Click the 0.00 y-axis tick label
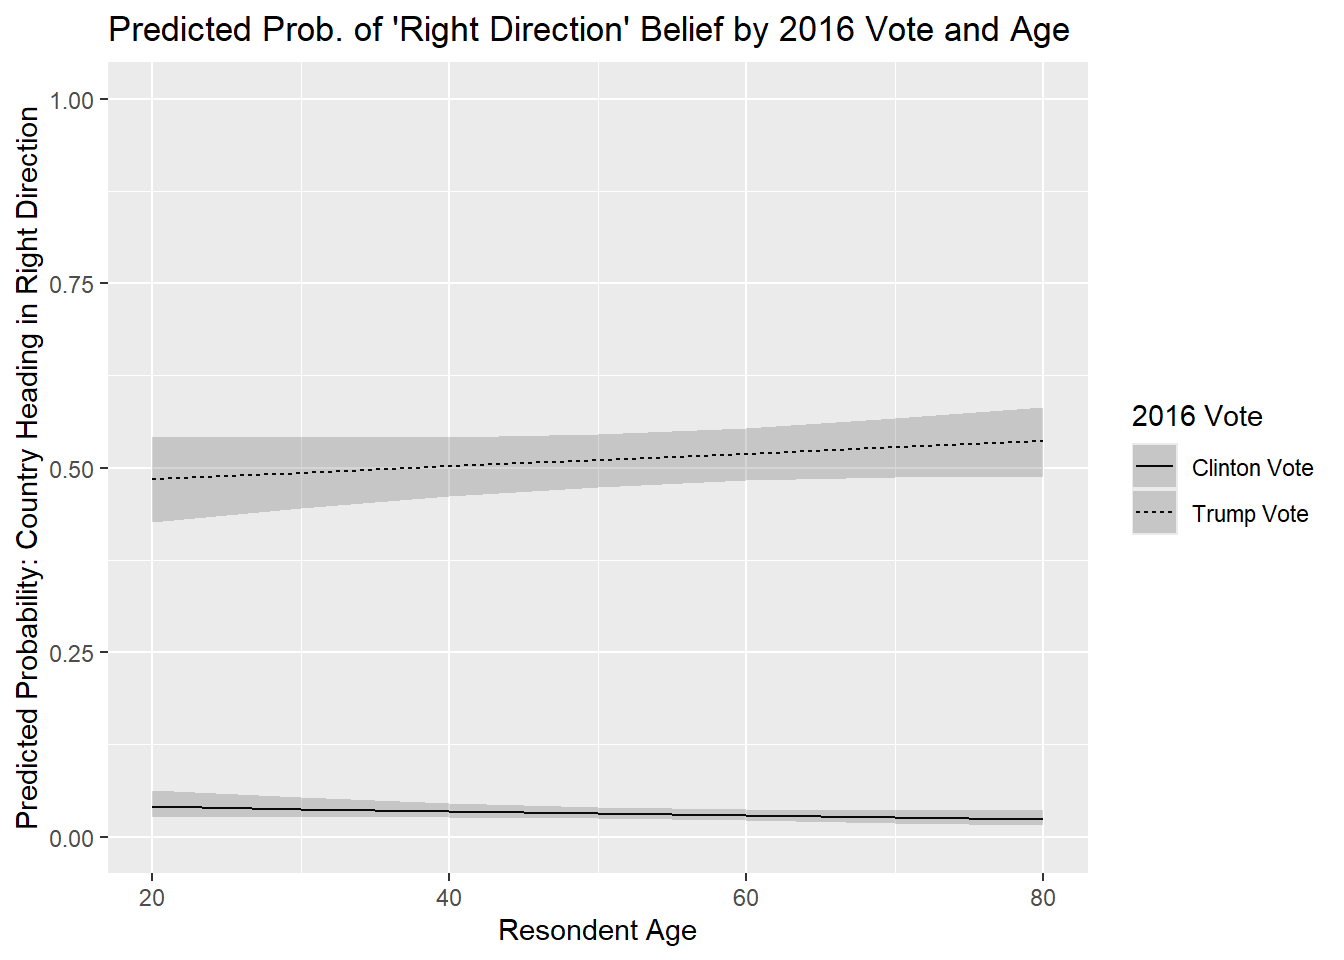 point(72,838)
